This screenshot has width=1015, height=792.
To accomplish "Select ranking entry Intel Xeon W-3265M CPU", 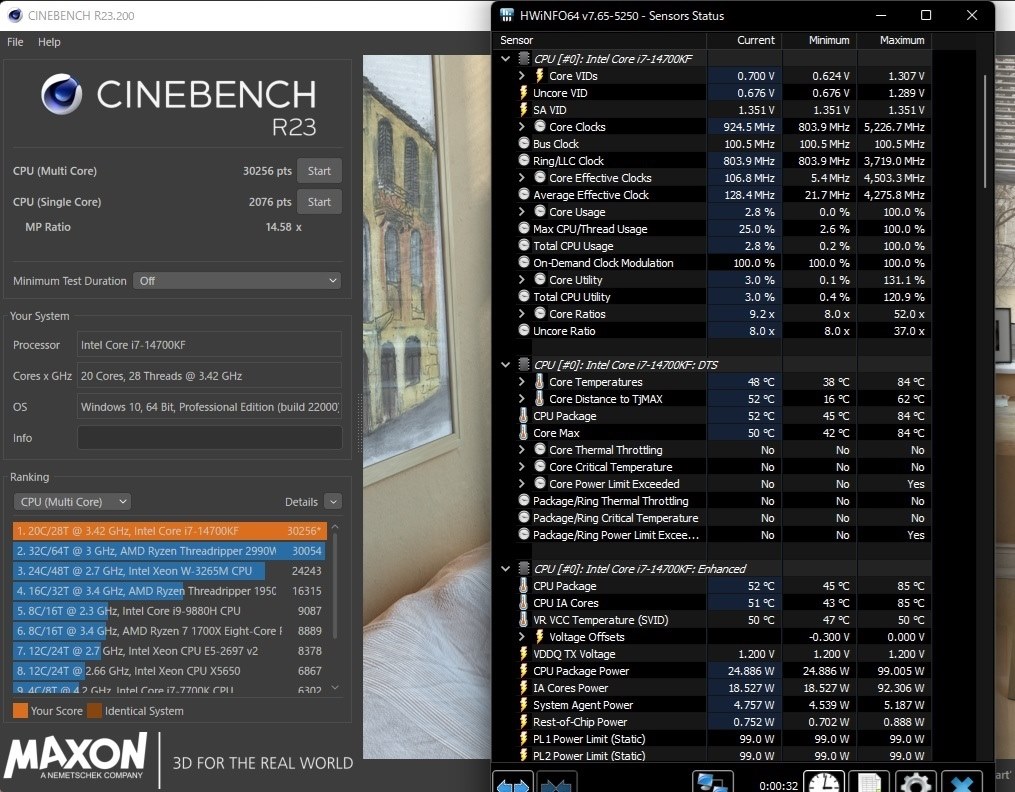I will pyautogui.click(x=170, y=571).
